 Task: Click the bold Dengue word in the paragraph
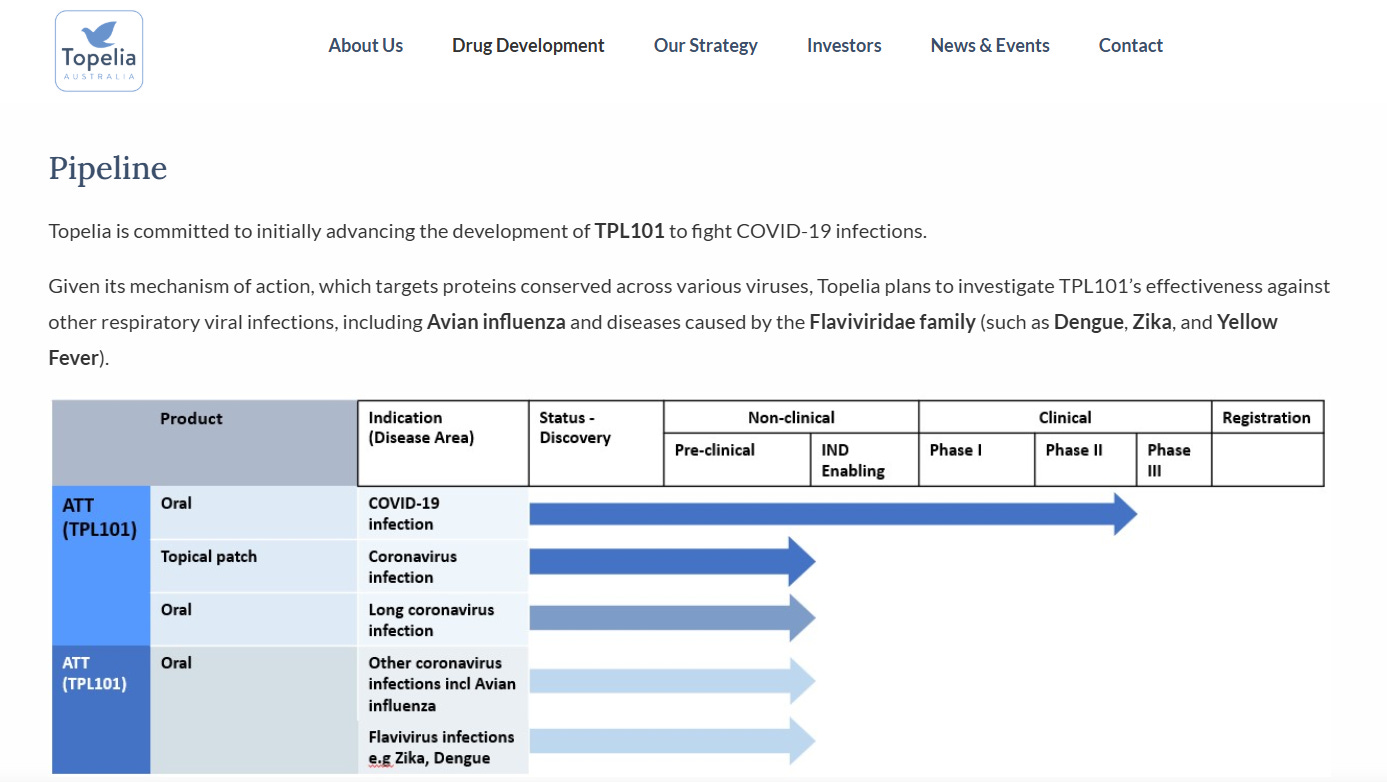coord(1088,322)
